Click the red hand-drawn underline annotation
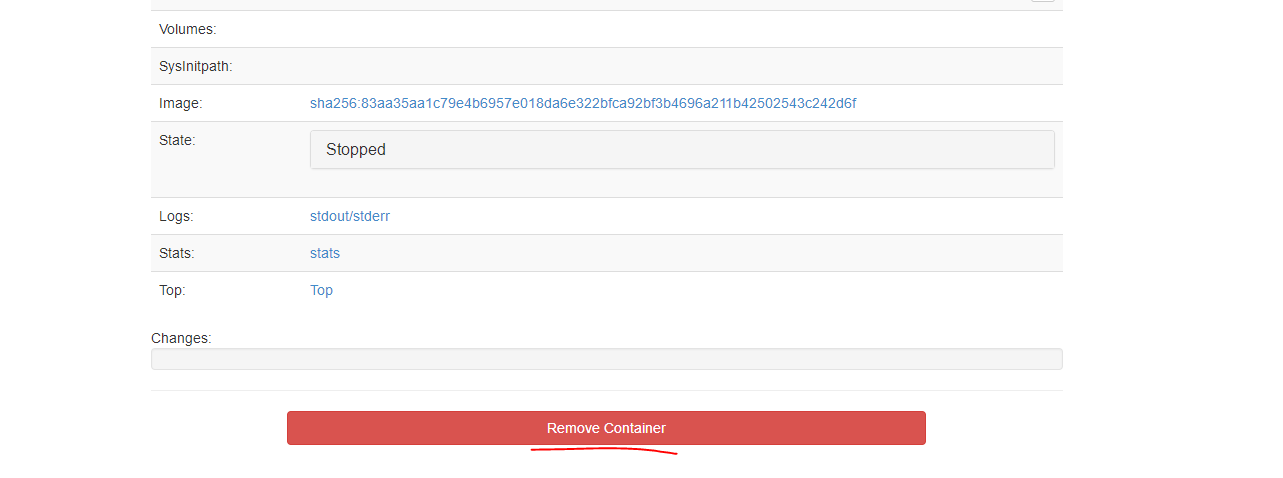This screenshot has width=1283, height=478. click(x=604, y=451)
